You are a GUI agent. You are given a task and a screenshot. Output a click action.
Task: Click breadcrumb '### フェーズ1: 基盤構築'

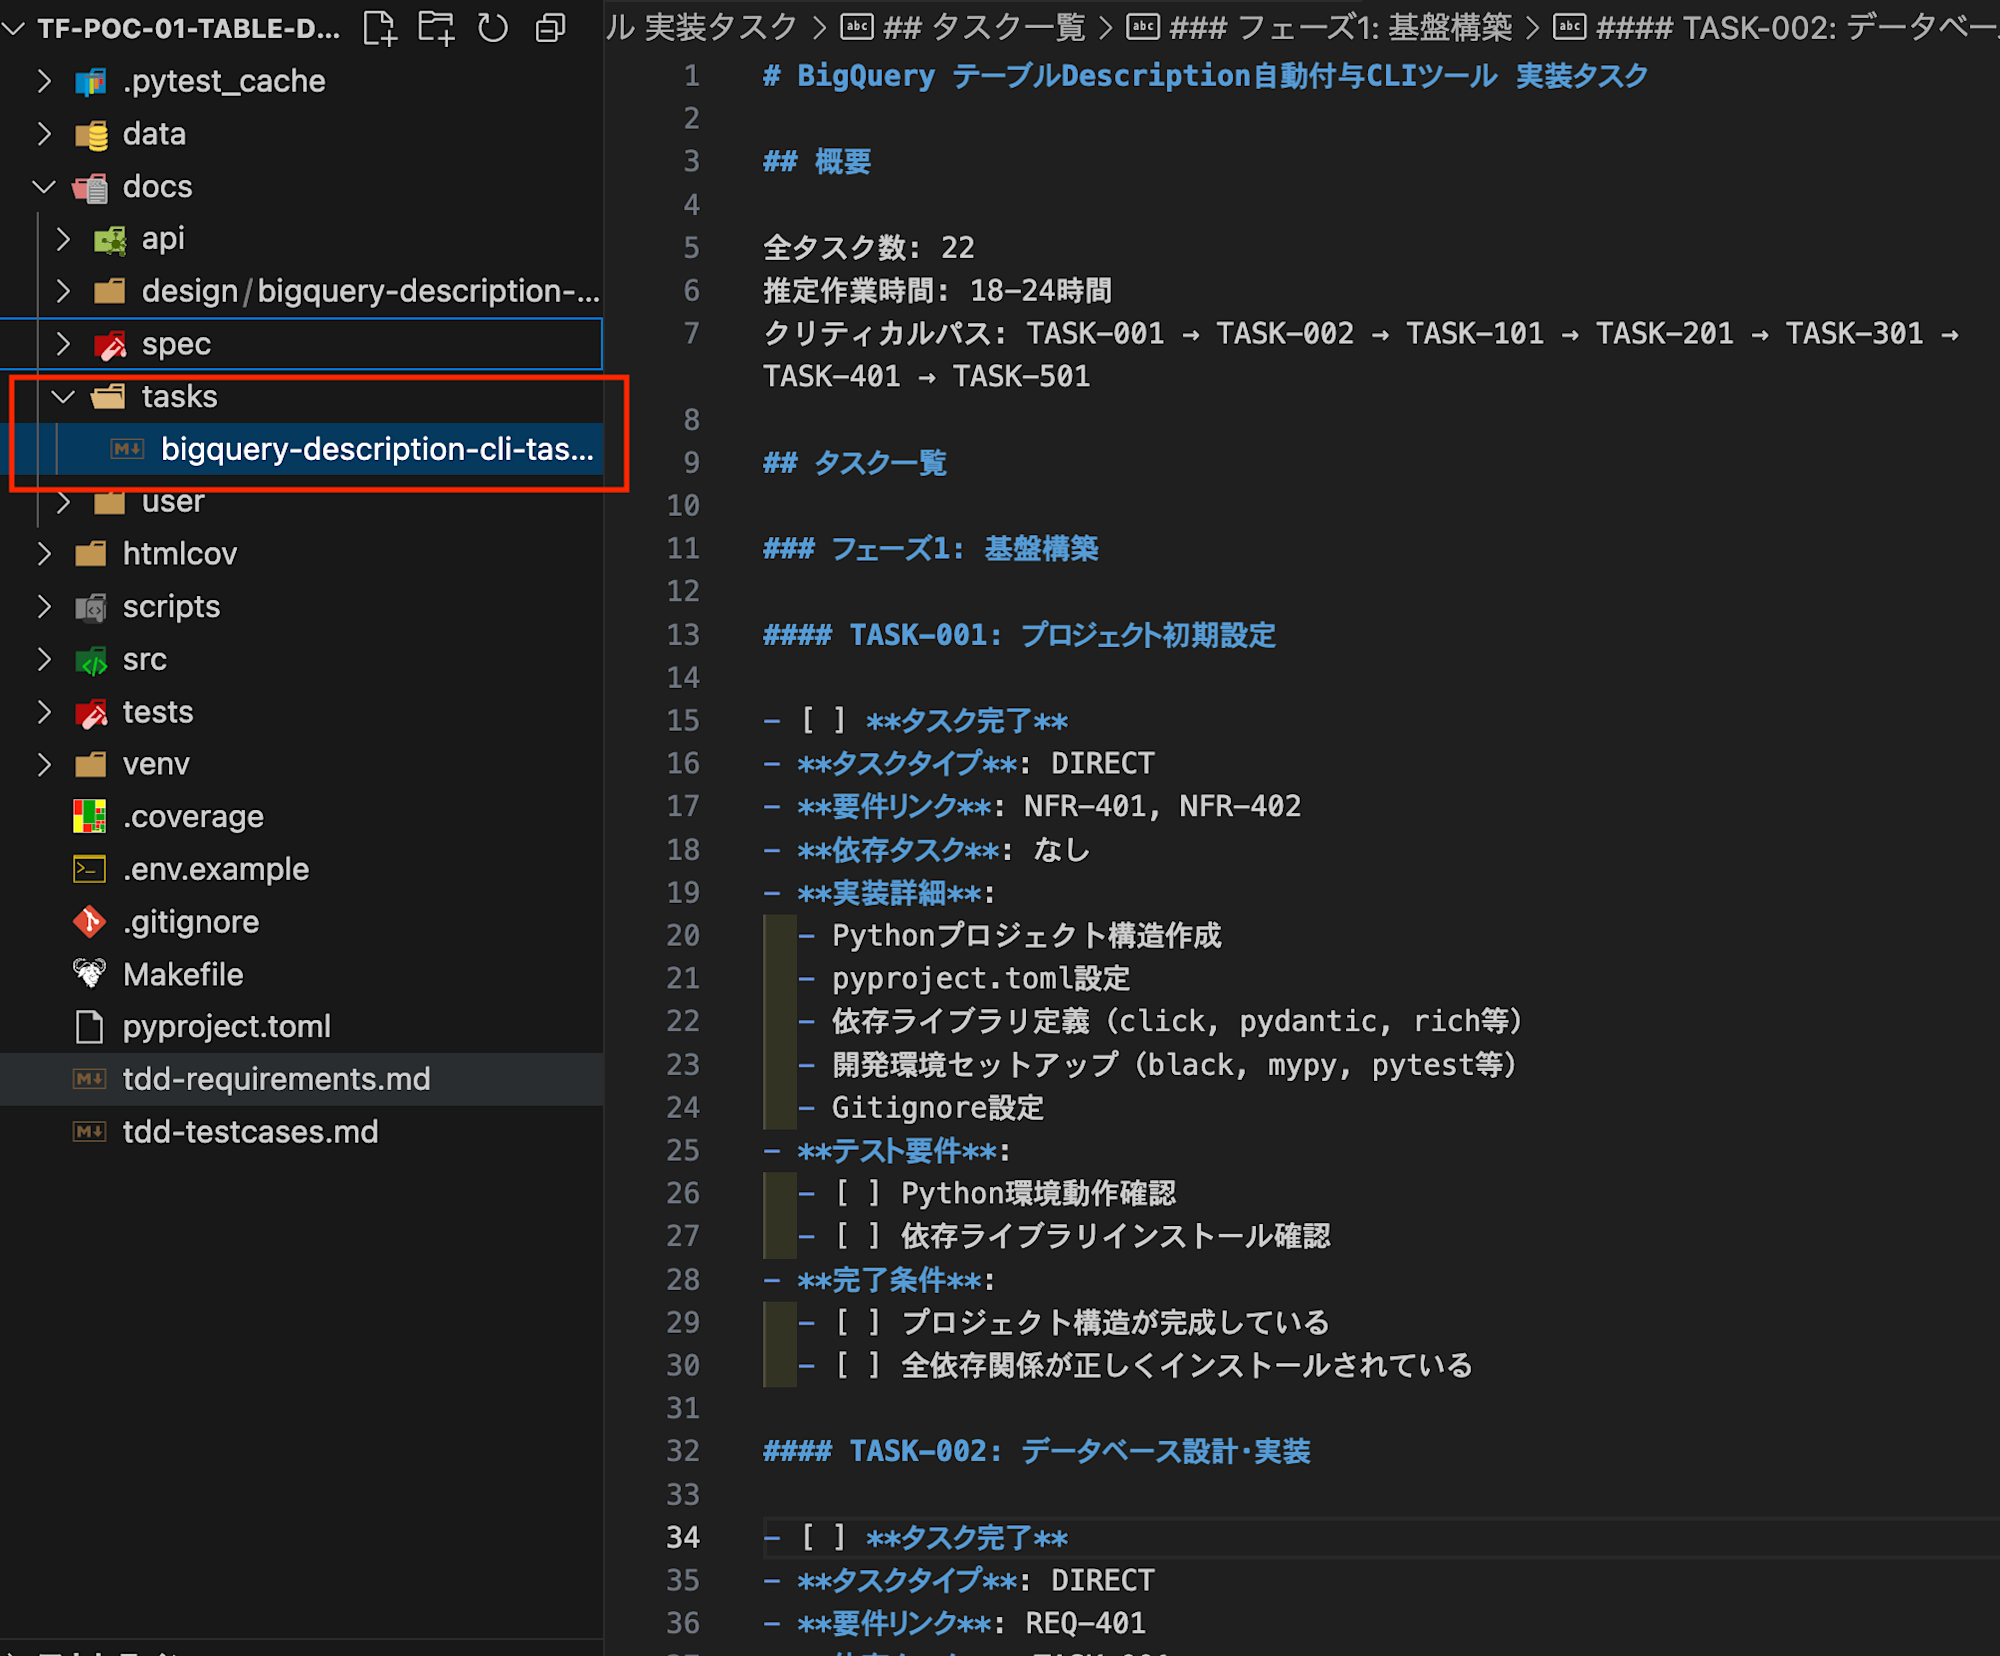coord(1340,28)
